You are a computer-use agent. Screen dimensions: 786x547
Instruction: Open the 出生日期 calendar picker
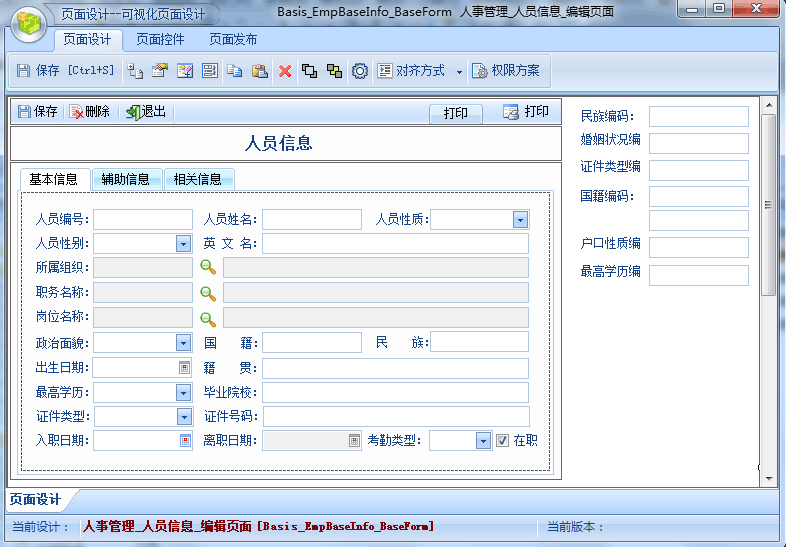[x=184, y=368]
